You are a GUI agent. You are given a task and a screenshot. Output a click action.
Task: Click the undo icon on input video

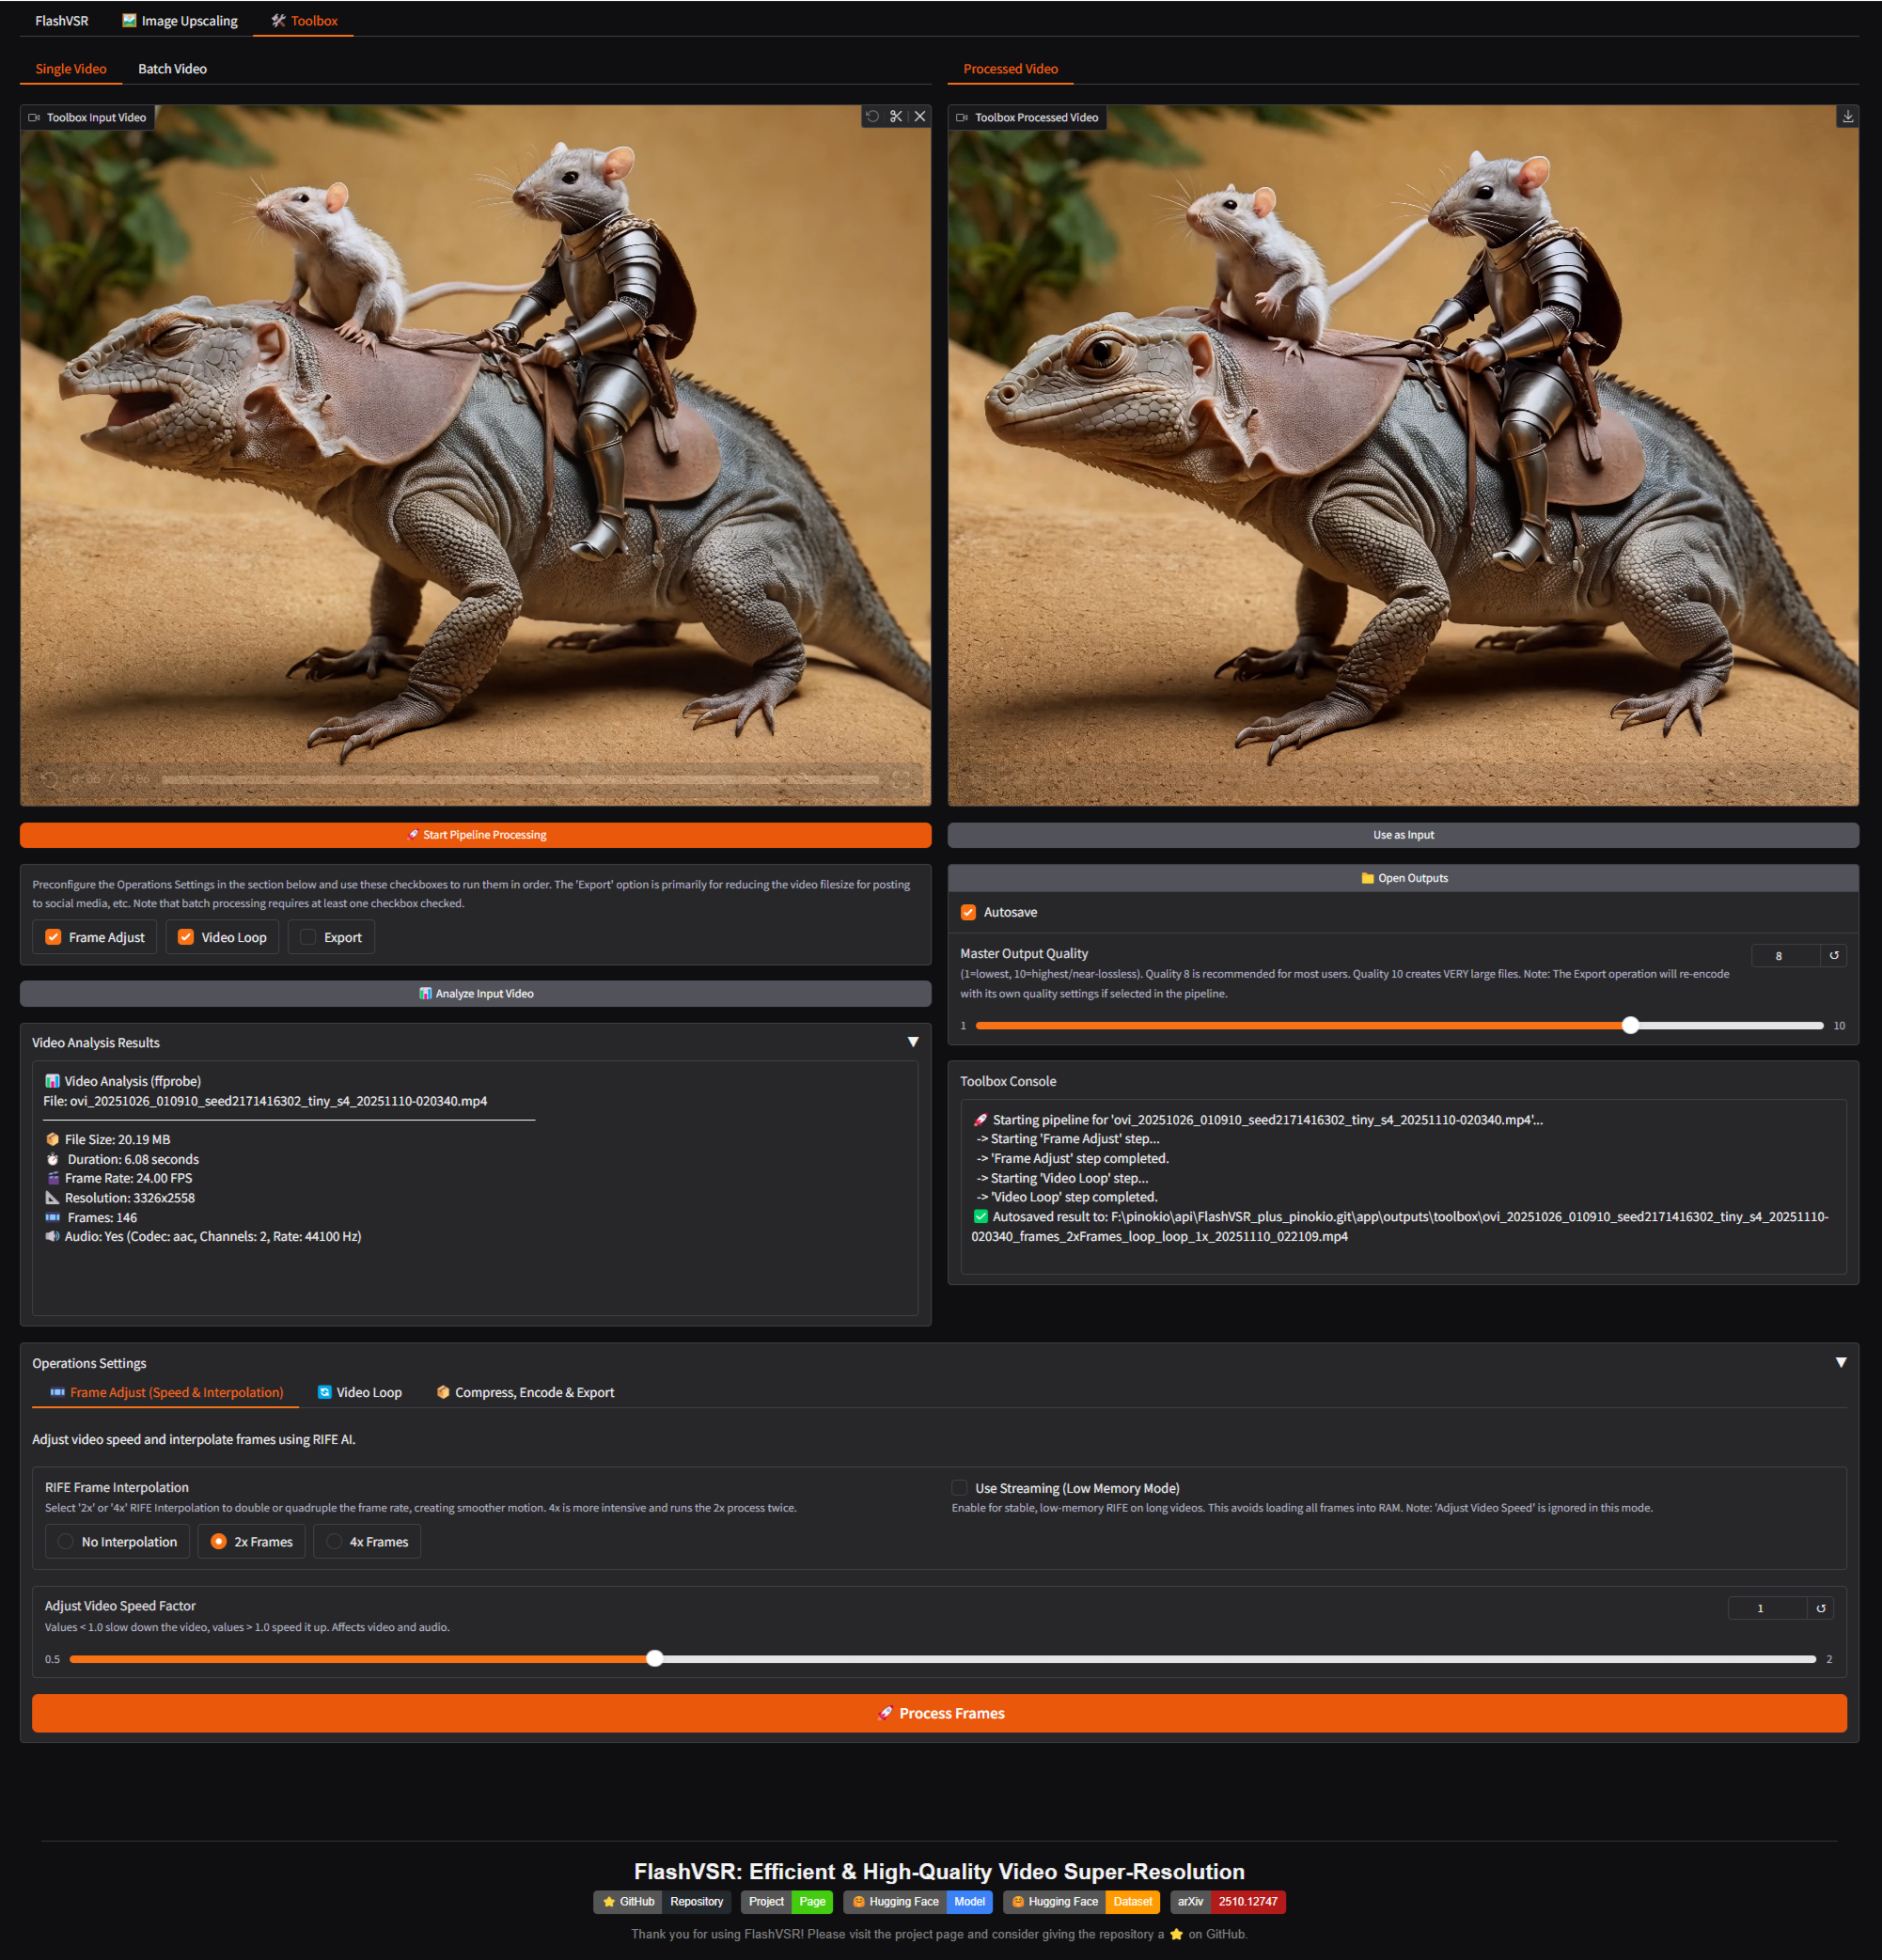[x=872, y=117]
